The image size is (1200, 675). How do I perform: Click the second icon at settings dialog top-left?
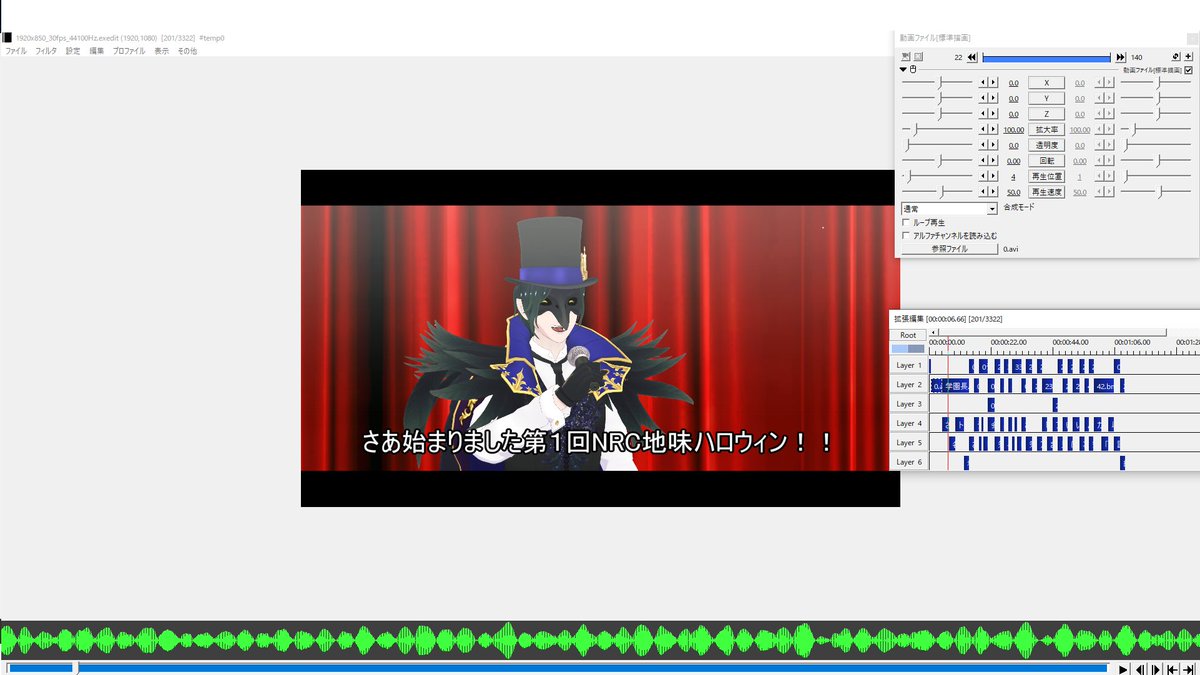click(x=918, y=57)
